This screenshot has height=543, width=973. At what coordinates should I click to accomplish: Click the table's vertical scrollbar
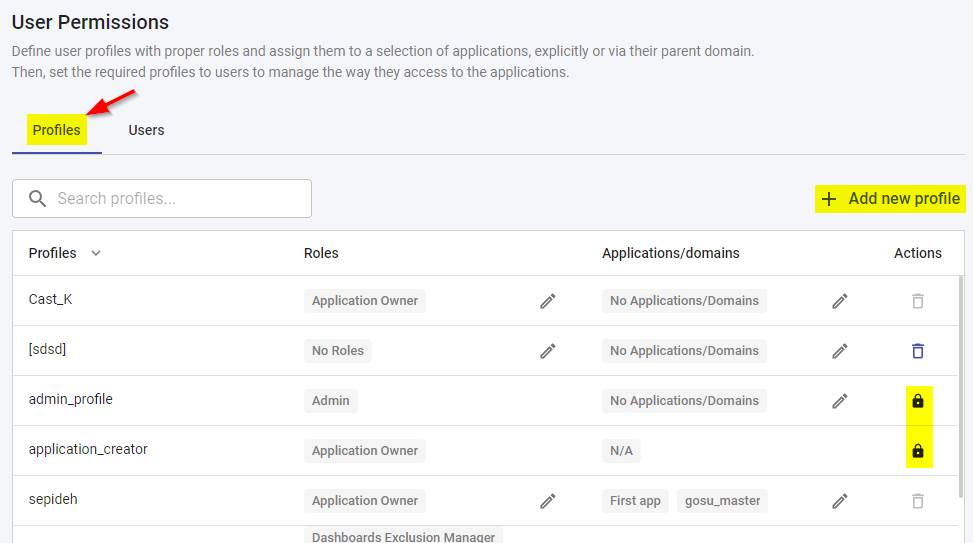pos(960,400)
